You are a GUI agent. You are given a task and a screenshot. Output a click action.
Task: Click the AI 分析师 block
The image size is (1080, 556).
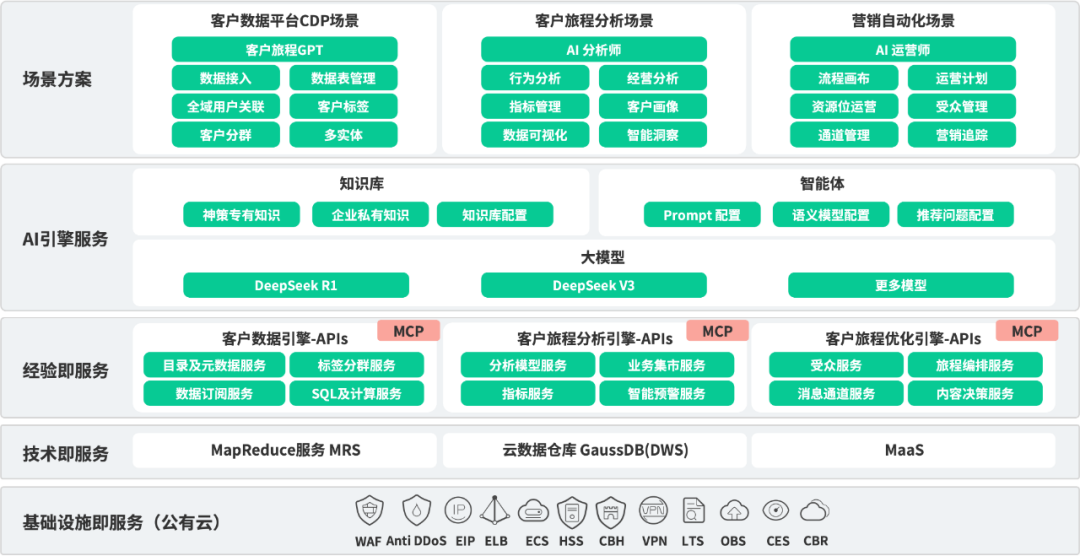tap(594, 50)
